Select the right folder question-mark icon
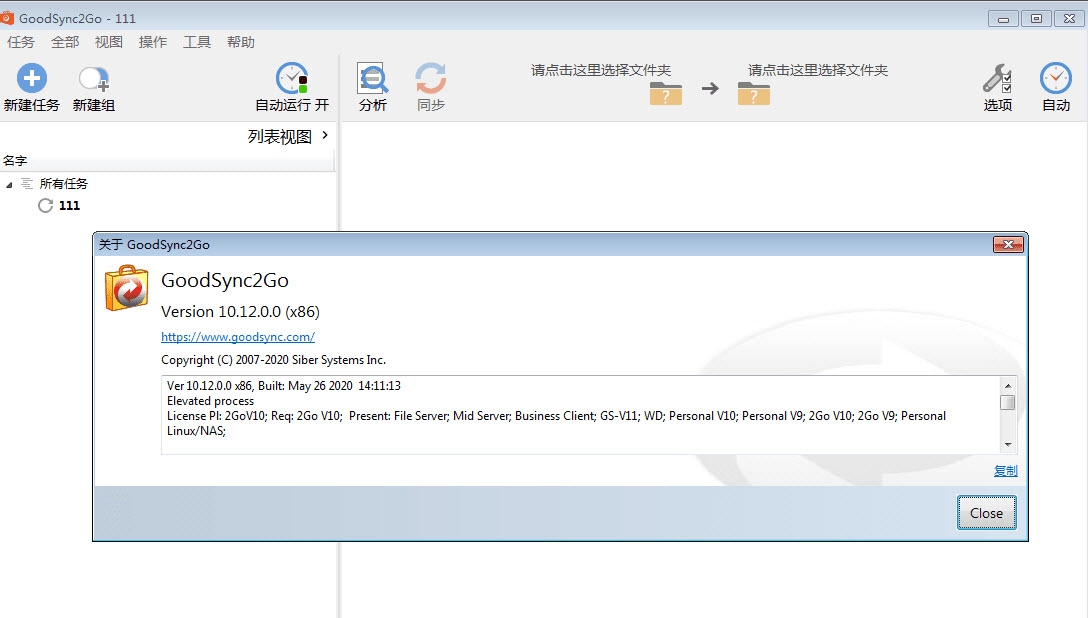Image resolution: width=1088 pixels, height=618 pixels. pos(754,93)
